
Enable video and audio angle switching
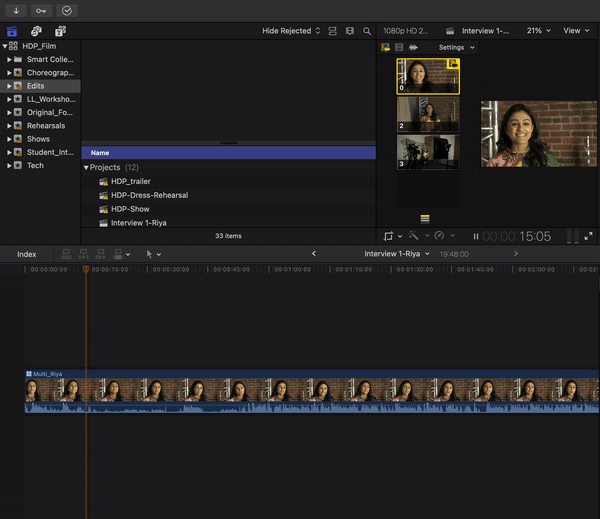tap(386, 47)
